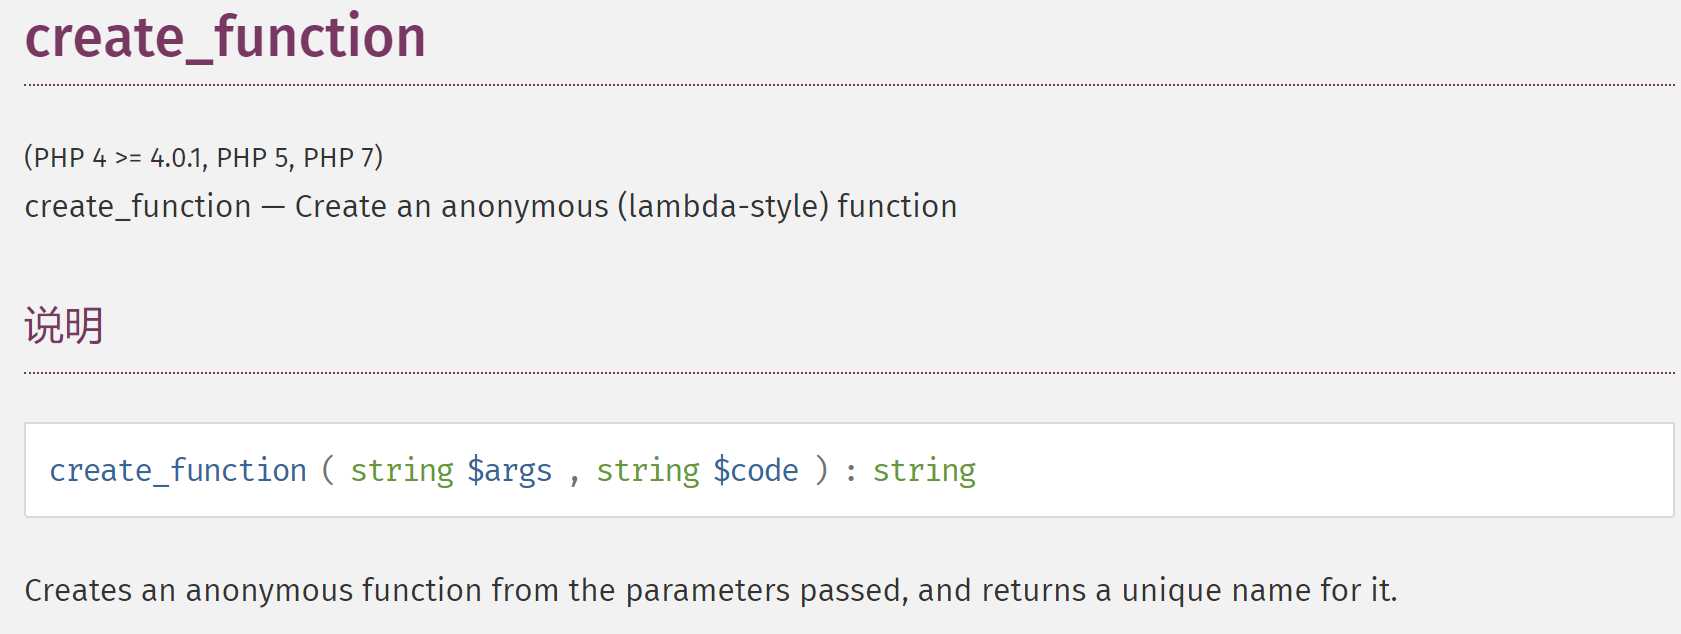This screenshot has width=1681, height=634.
Task: Click the 'Create an anonymous (lambda-style) function' description
Action: (626, 206)
